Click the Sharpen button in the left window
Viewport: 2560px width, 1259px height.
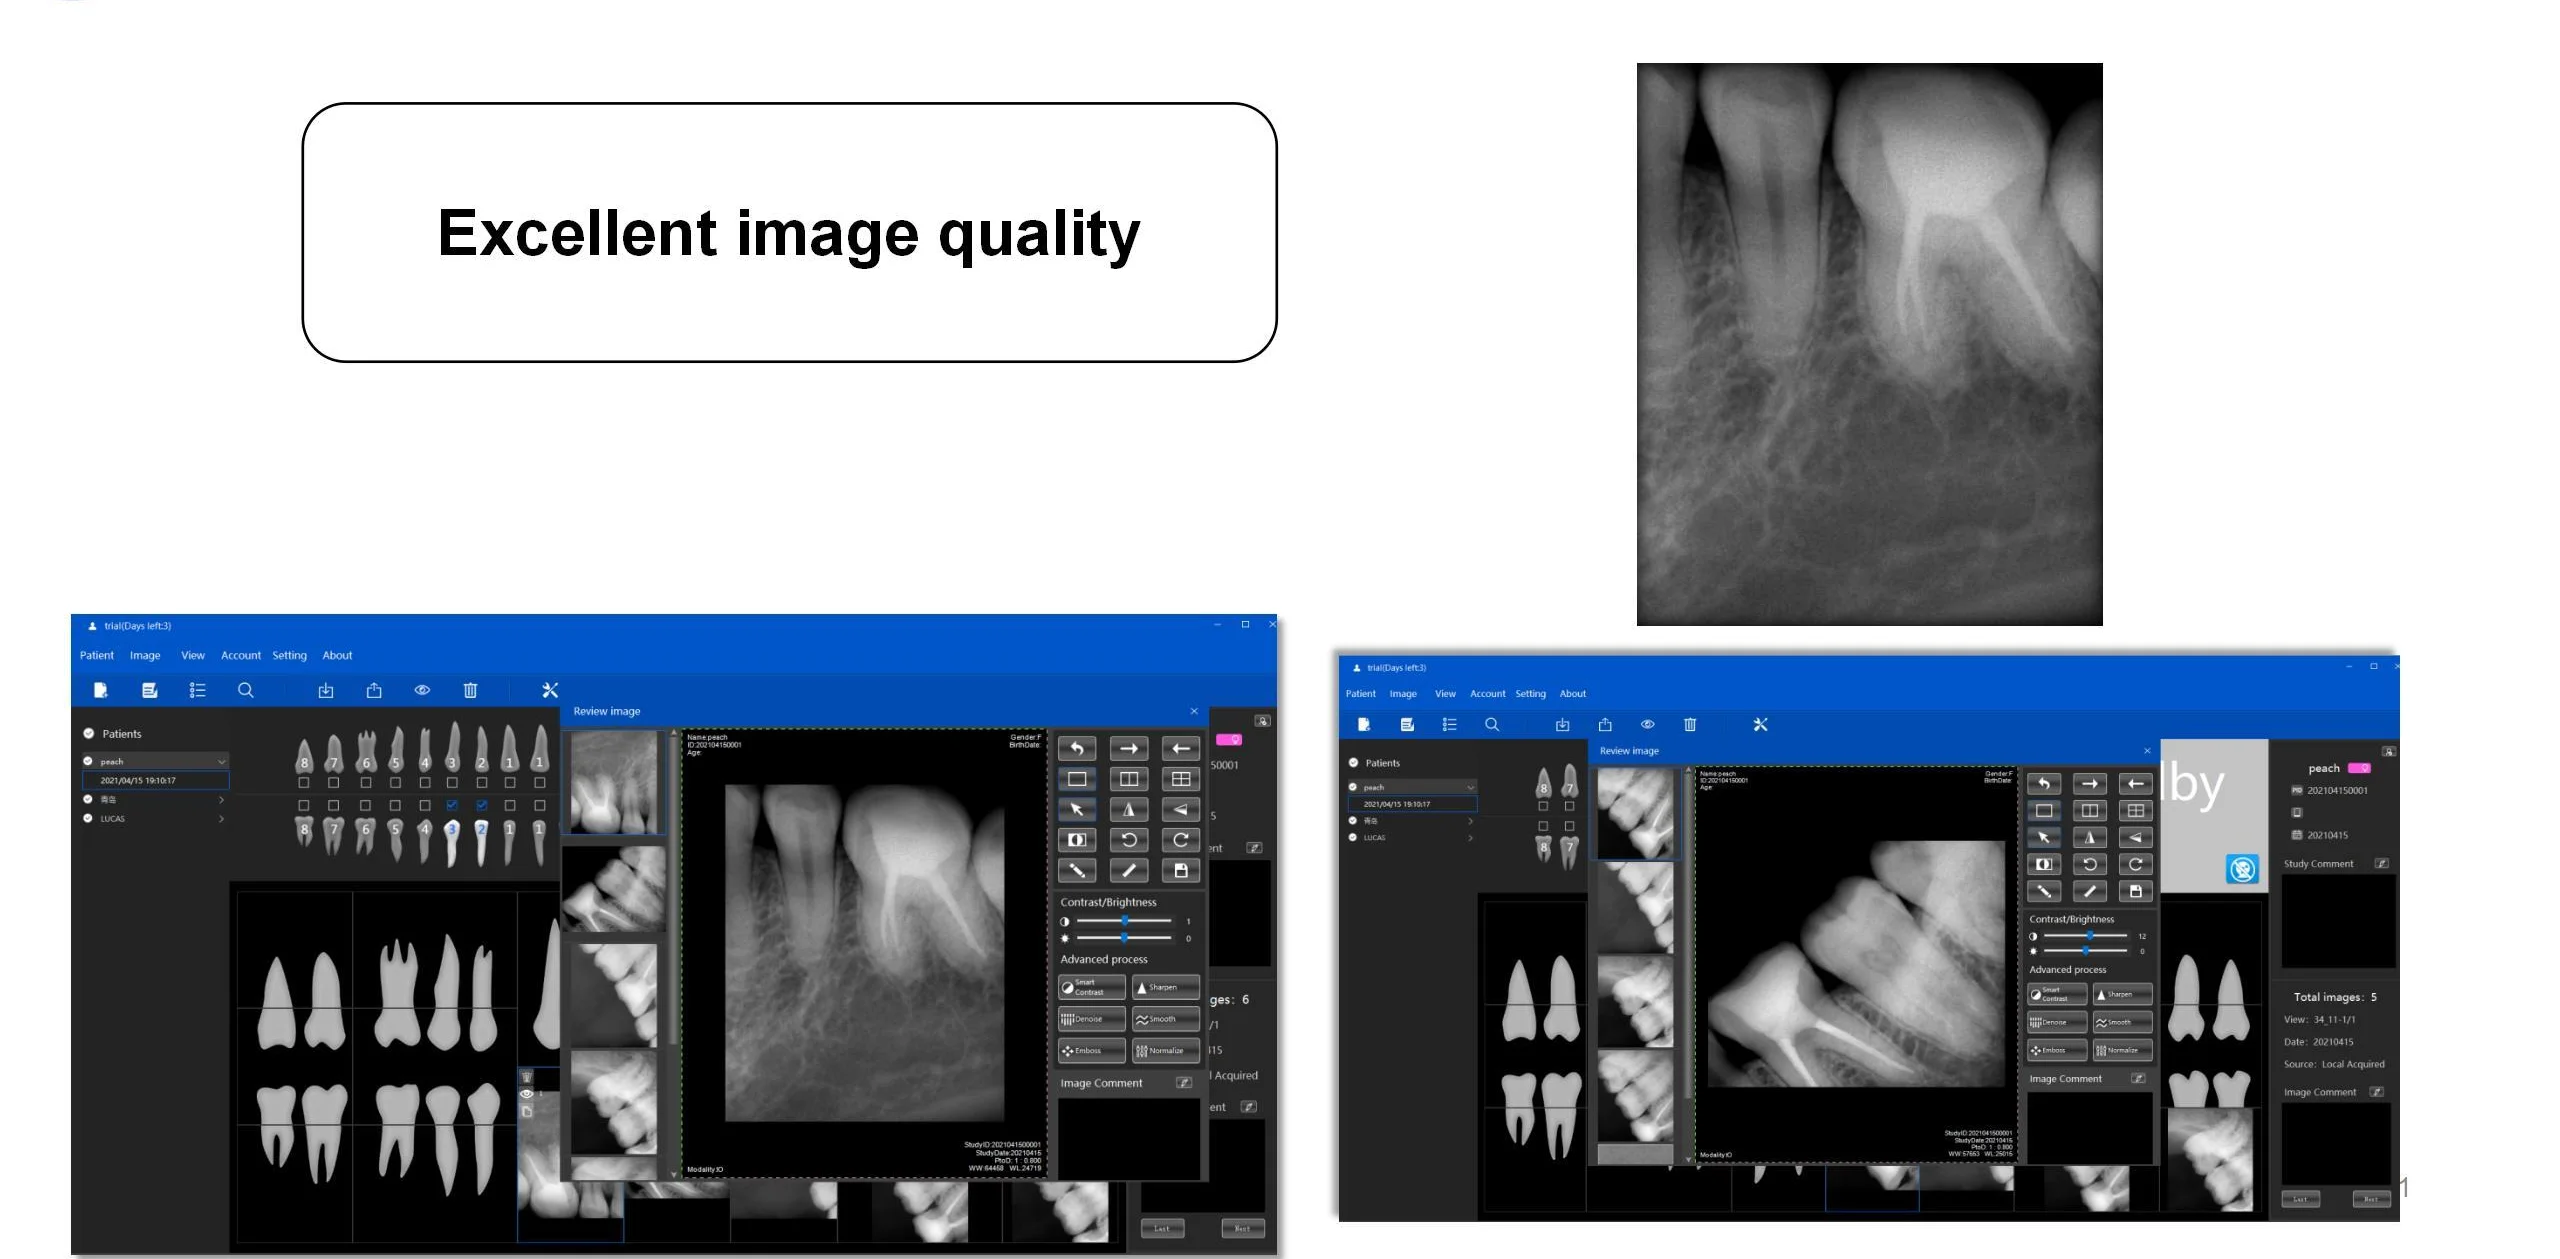(x=1165, y=987)
